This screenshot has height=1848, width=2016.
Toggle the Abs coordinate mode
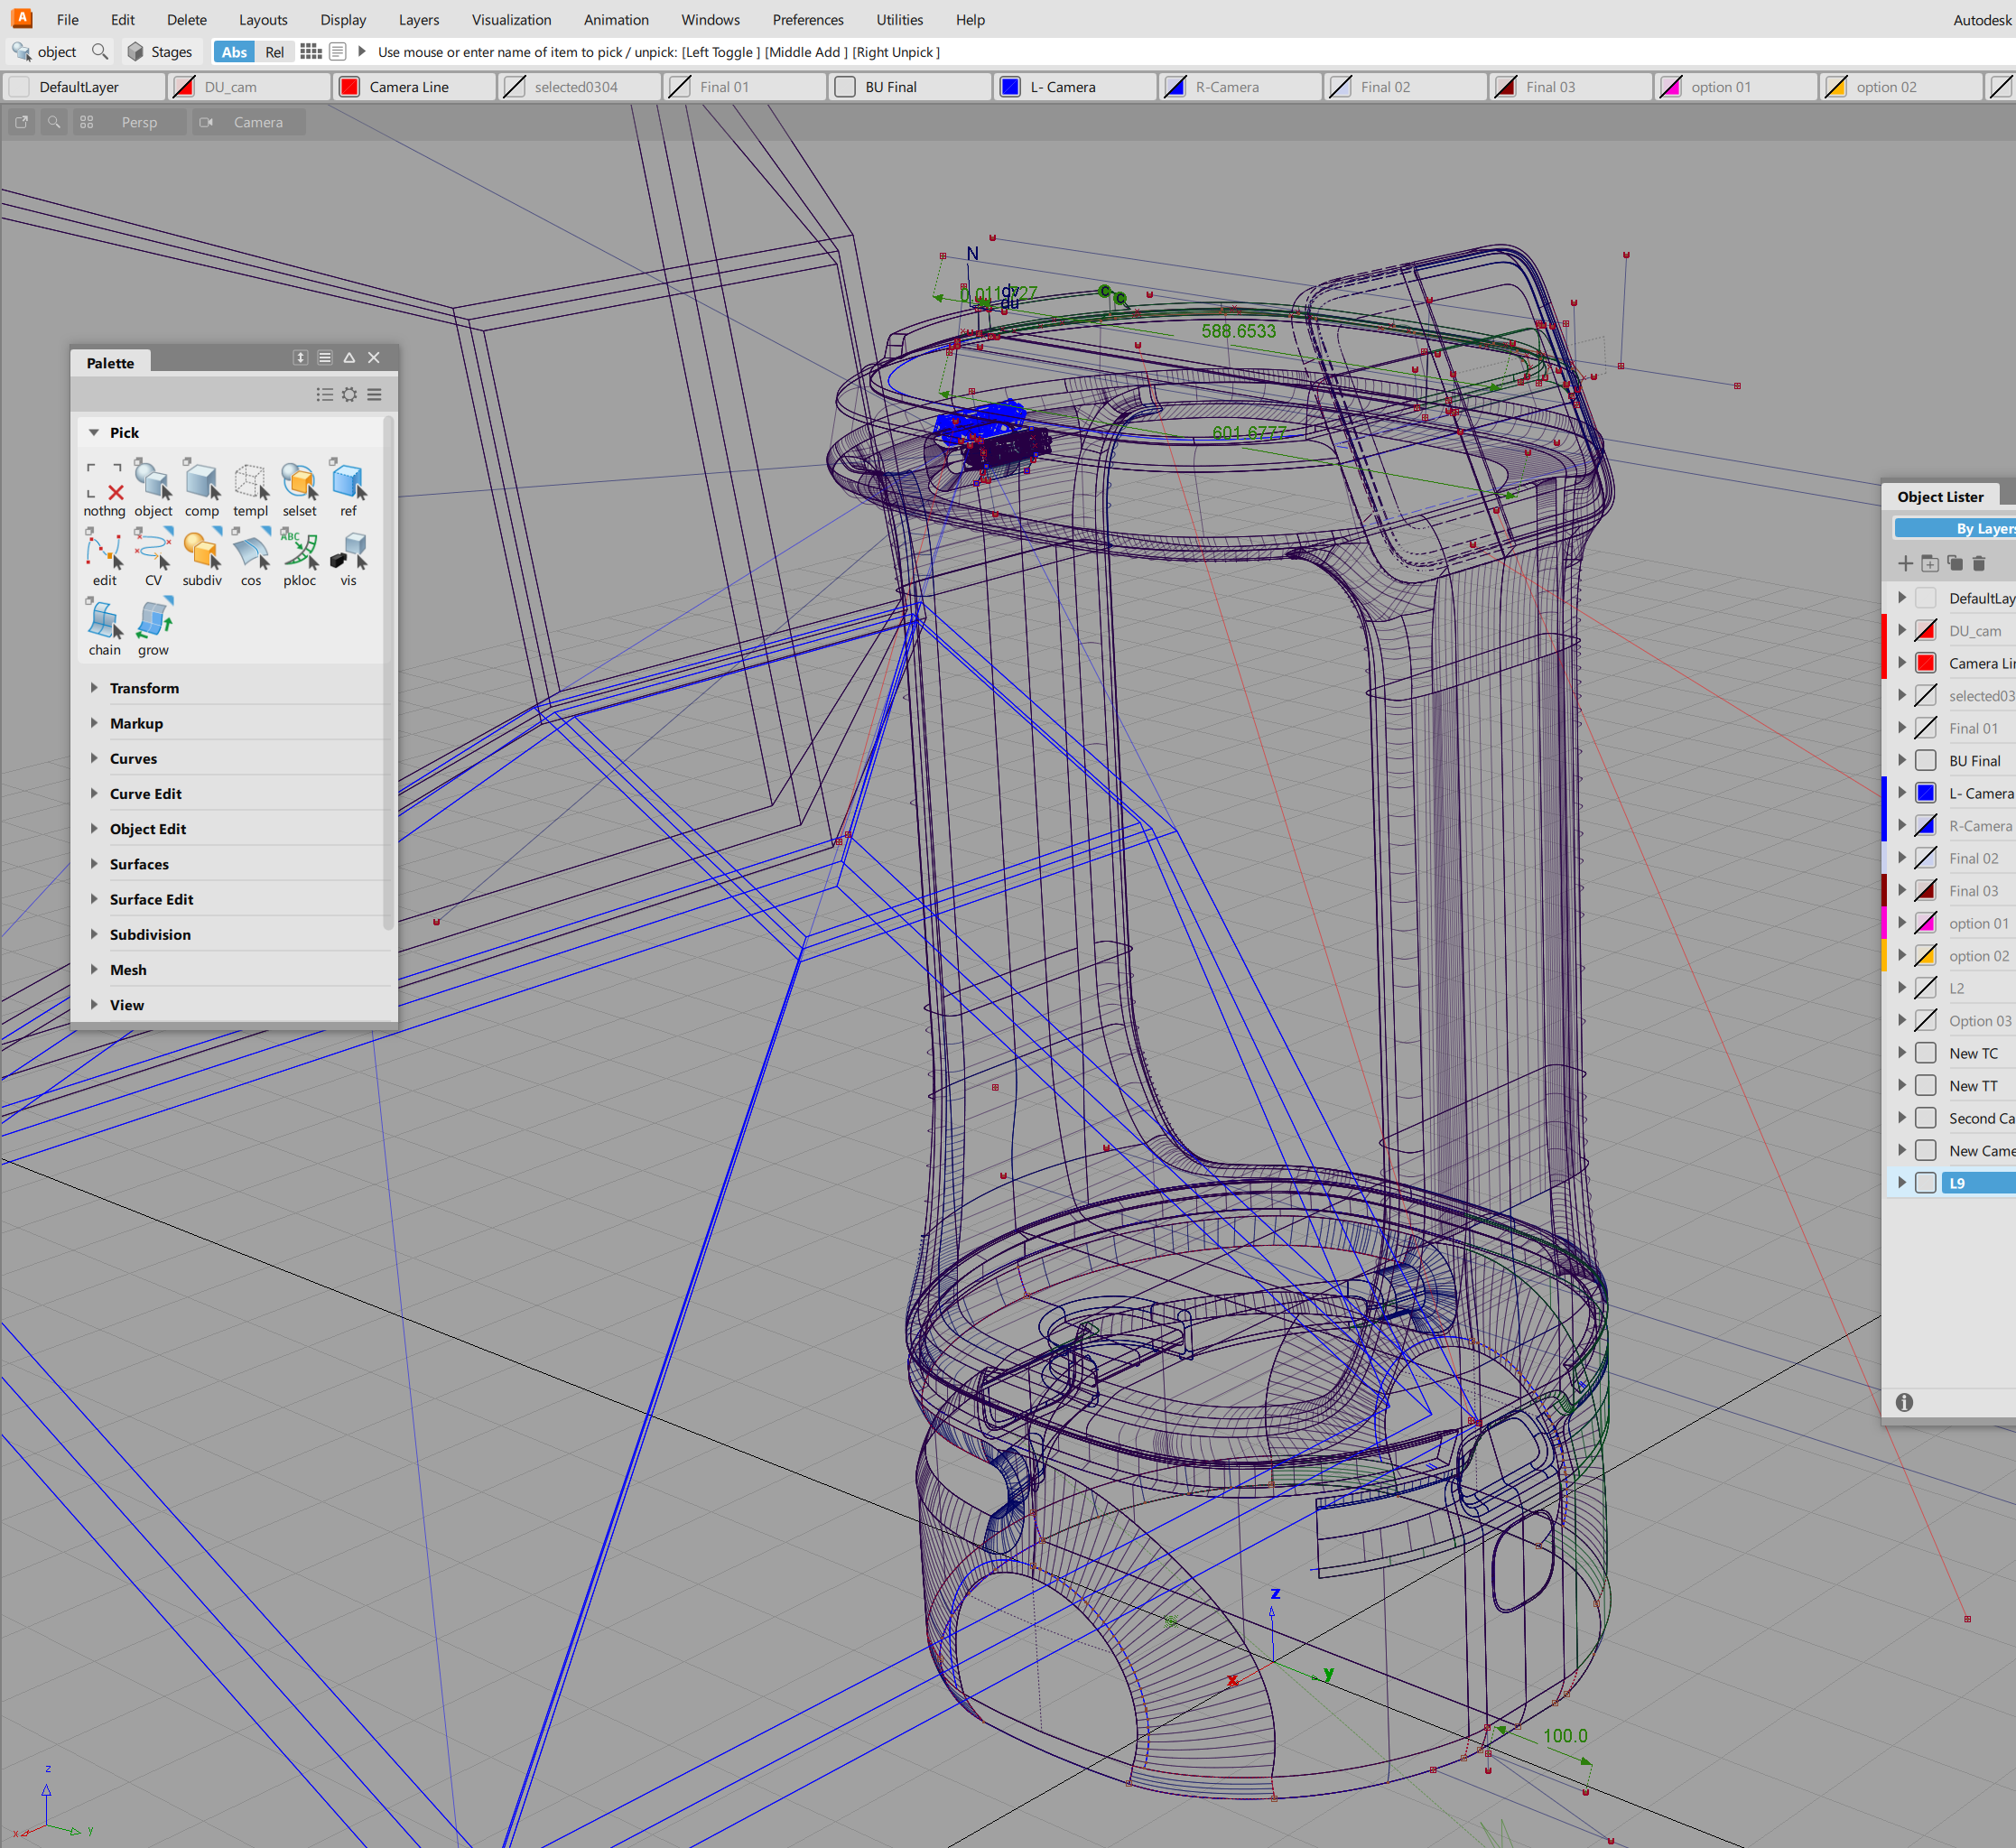pos(234,52)
